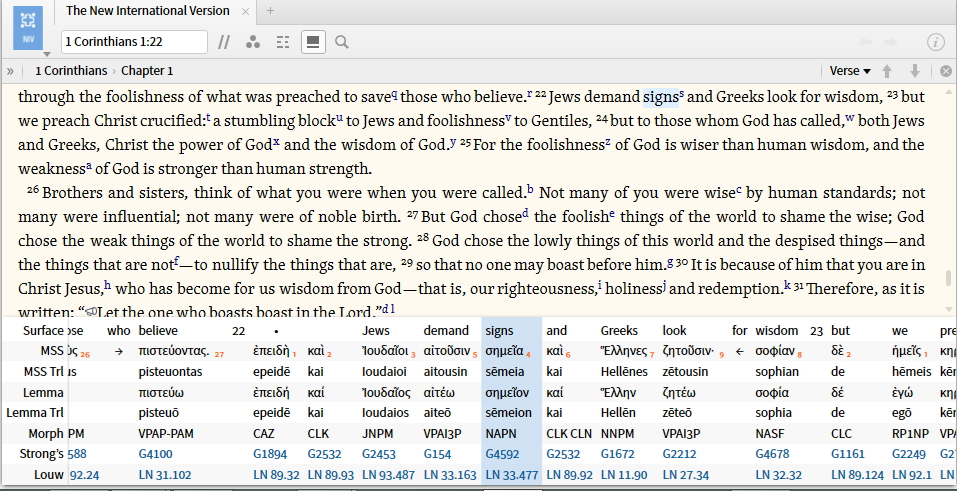This screenshot has width=957, height=491.
Task: Go forward with the right arrow
Action: (x=890, y=42)
